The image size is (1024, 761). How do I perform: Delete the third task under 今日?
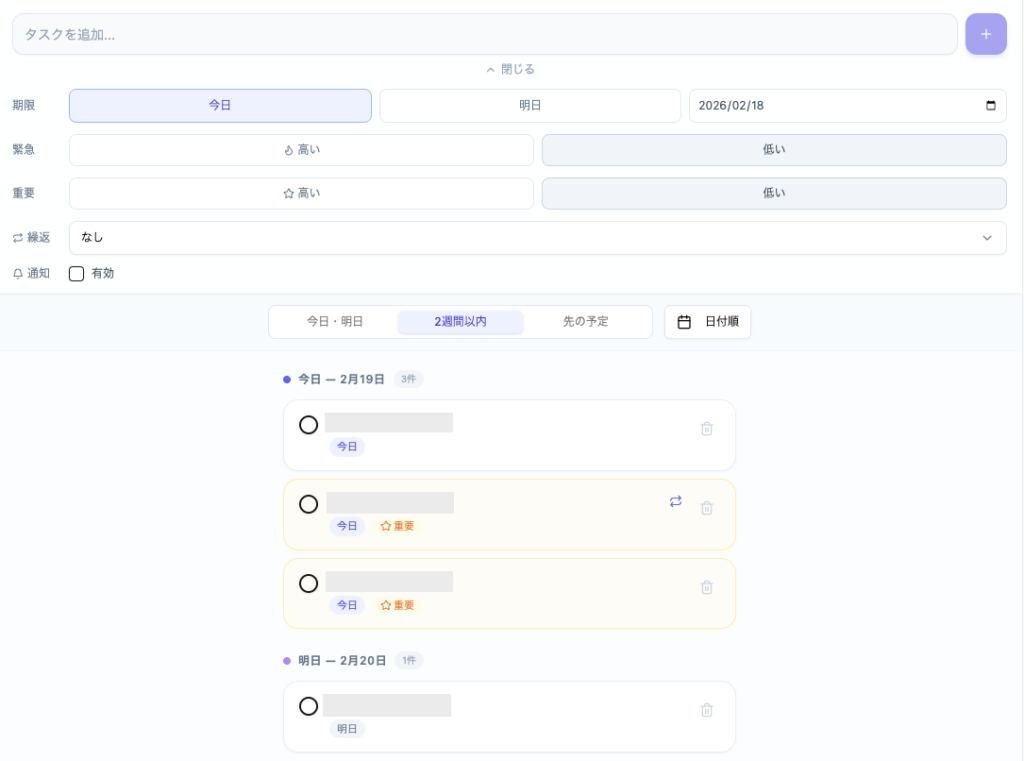(x=706, y=587)
